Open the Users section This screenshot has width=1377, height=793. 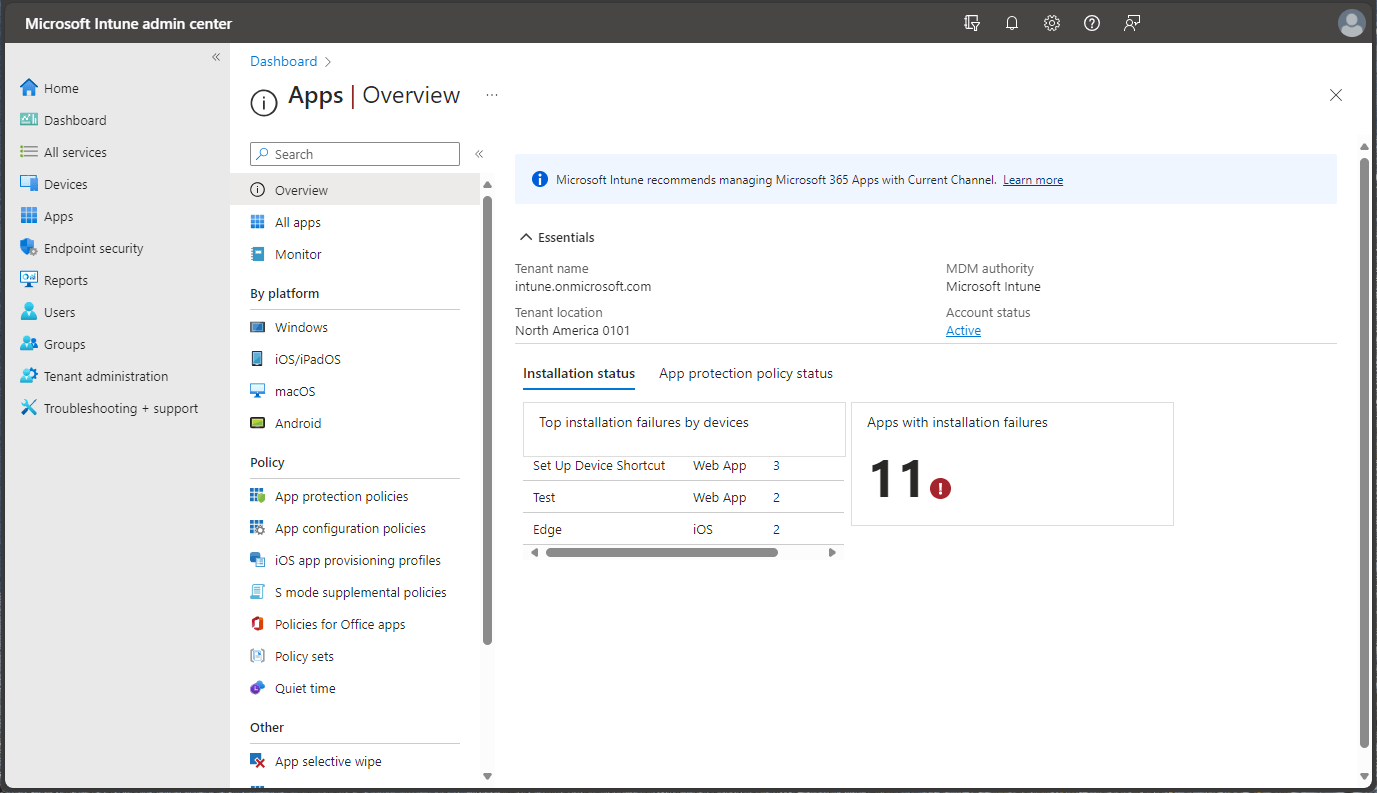pyautogui.click(x=59, y=311)
